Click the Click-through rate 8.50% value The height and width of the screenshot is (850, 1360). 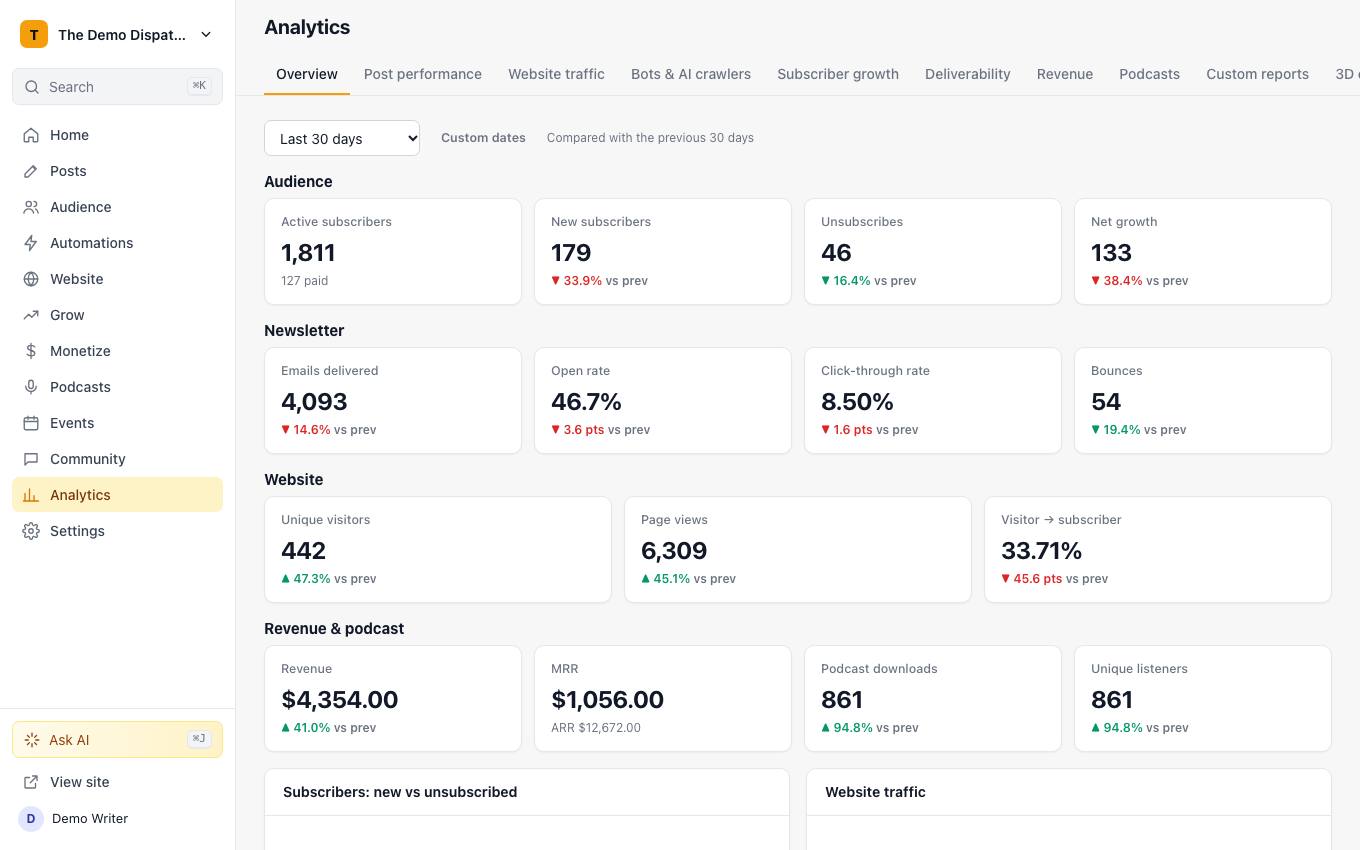[x=857, y=402]
